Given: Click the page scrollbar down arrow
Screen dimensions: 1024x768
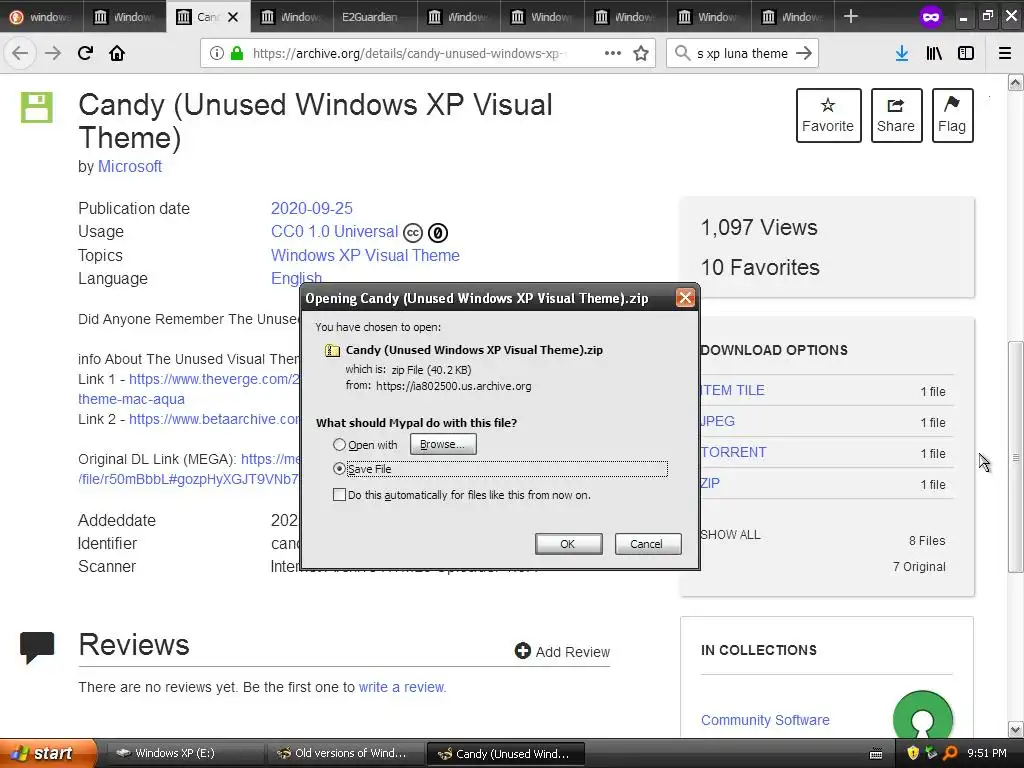Looking at the screenshot, I should pos(1016,729).
